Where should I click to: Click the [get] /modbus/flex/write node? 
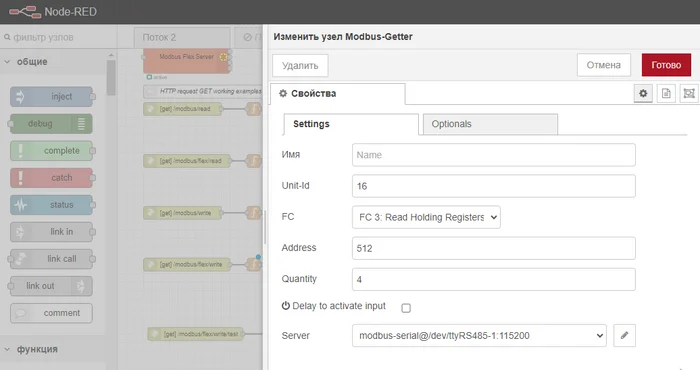coord(187,264)
